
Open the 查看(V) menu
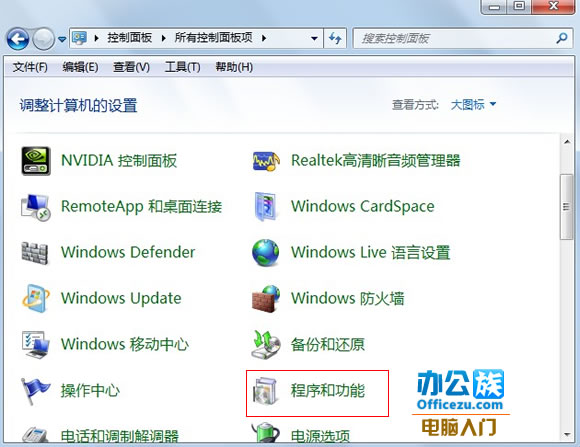click(131, 67)
